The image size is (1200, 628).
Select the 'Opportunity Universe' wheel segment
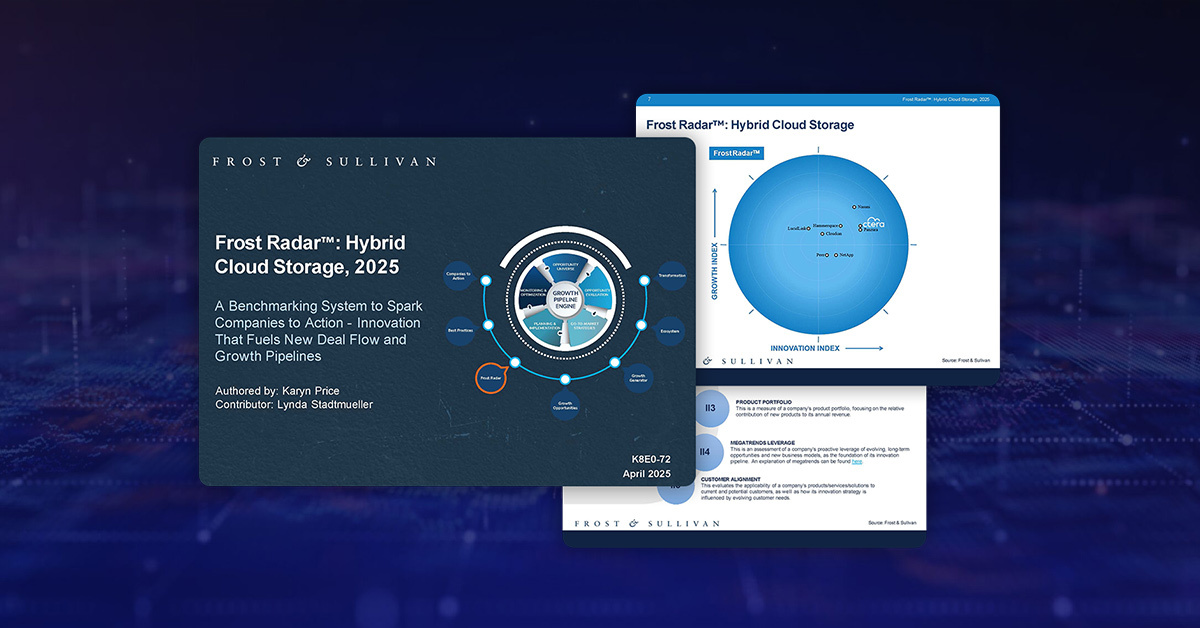pos(565,268)
